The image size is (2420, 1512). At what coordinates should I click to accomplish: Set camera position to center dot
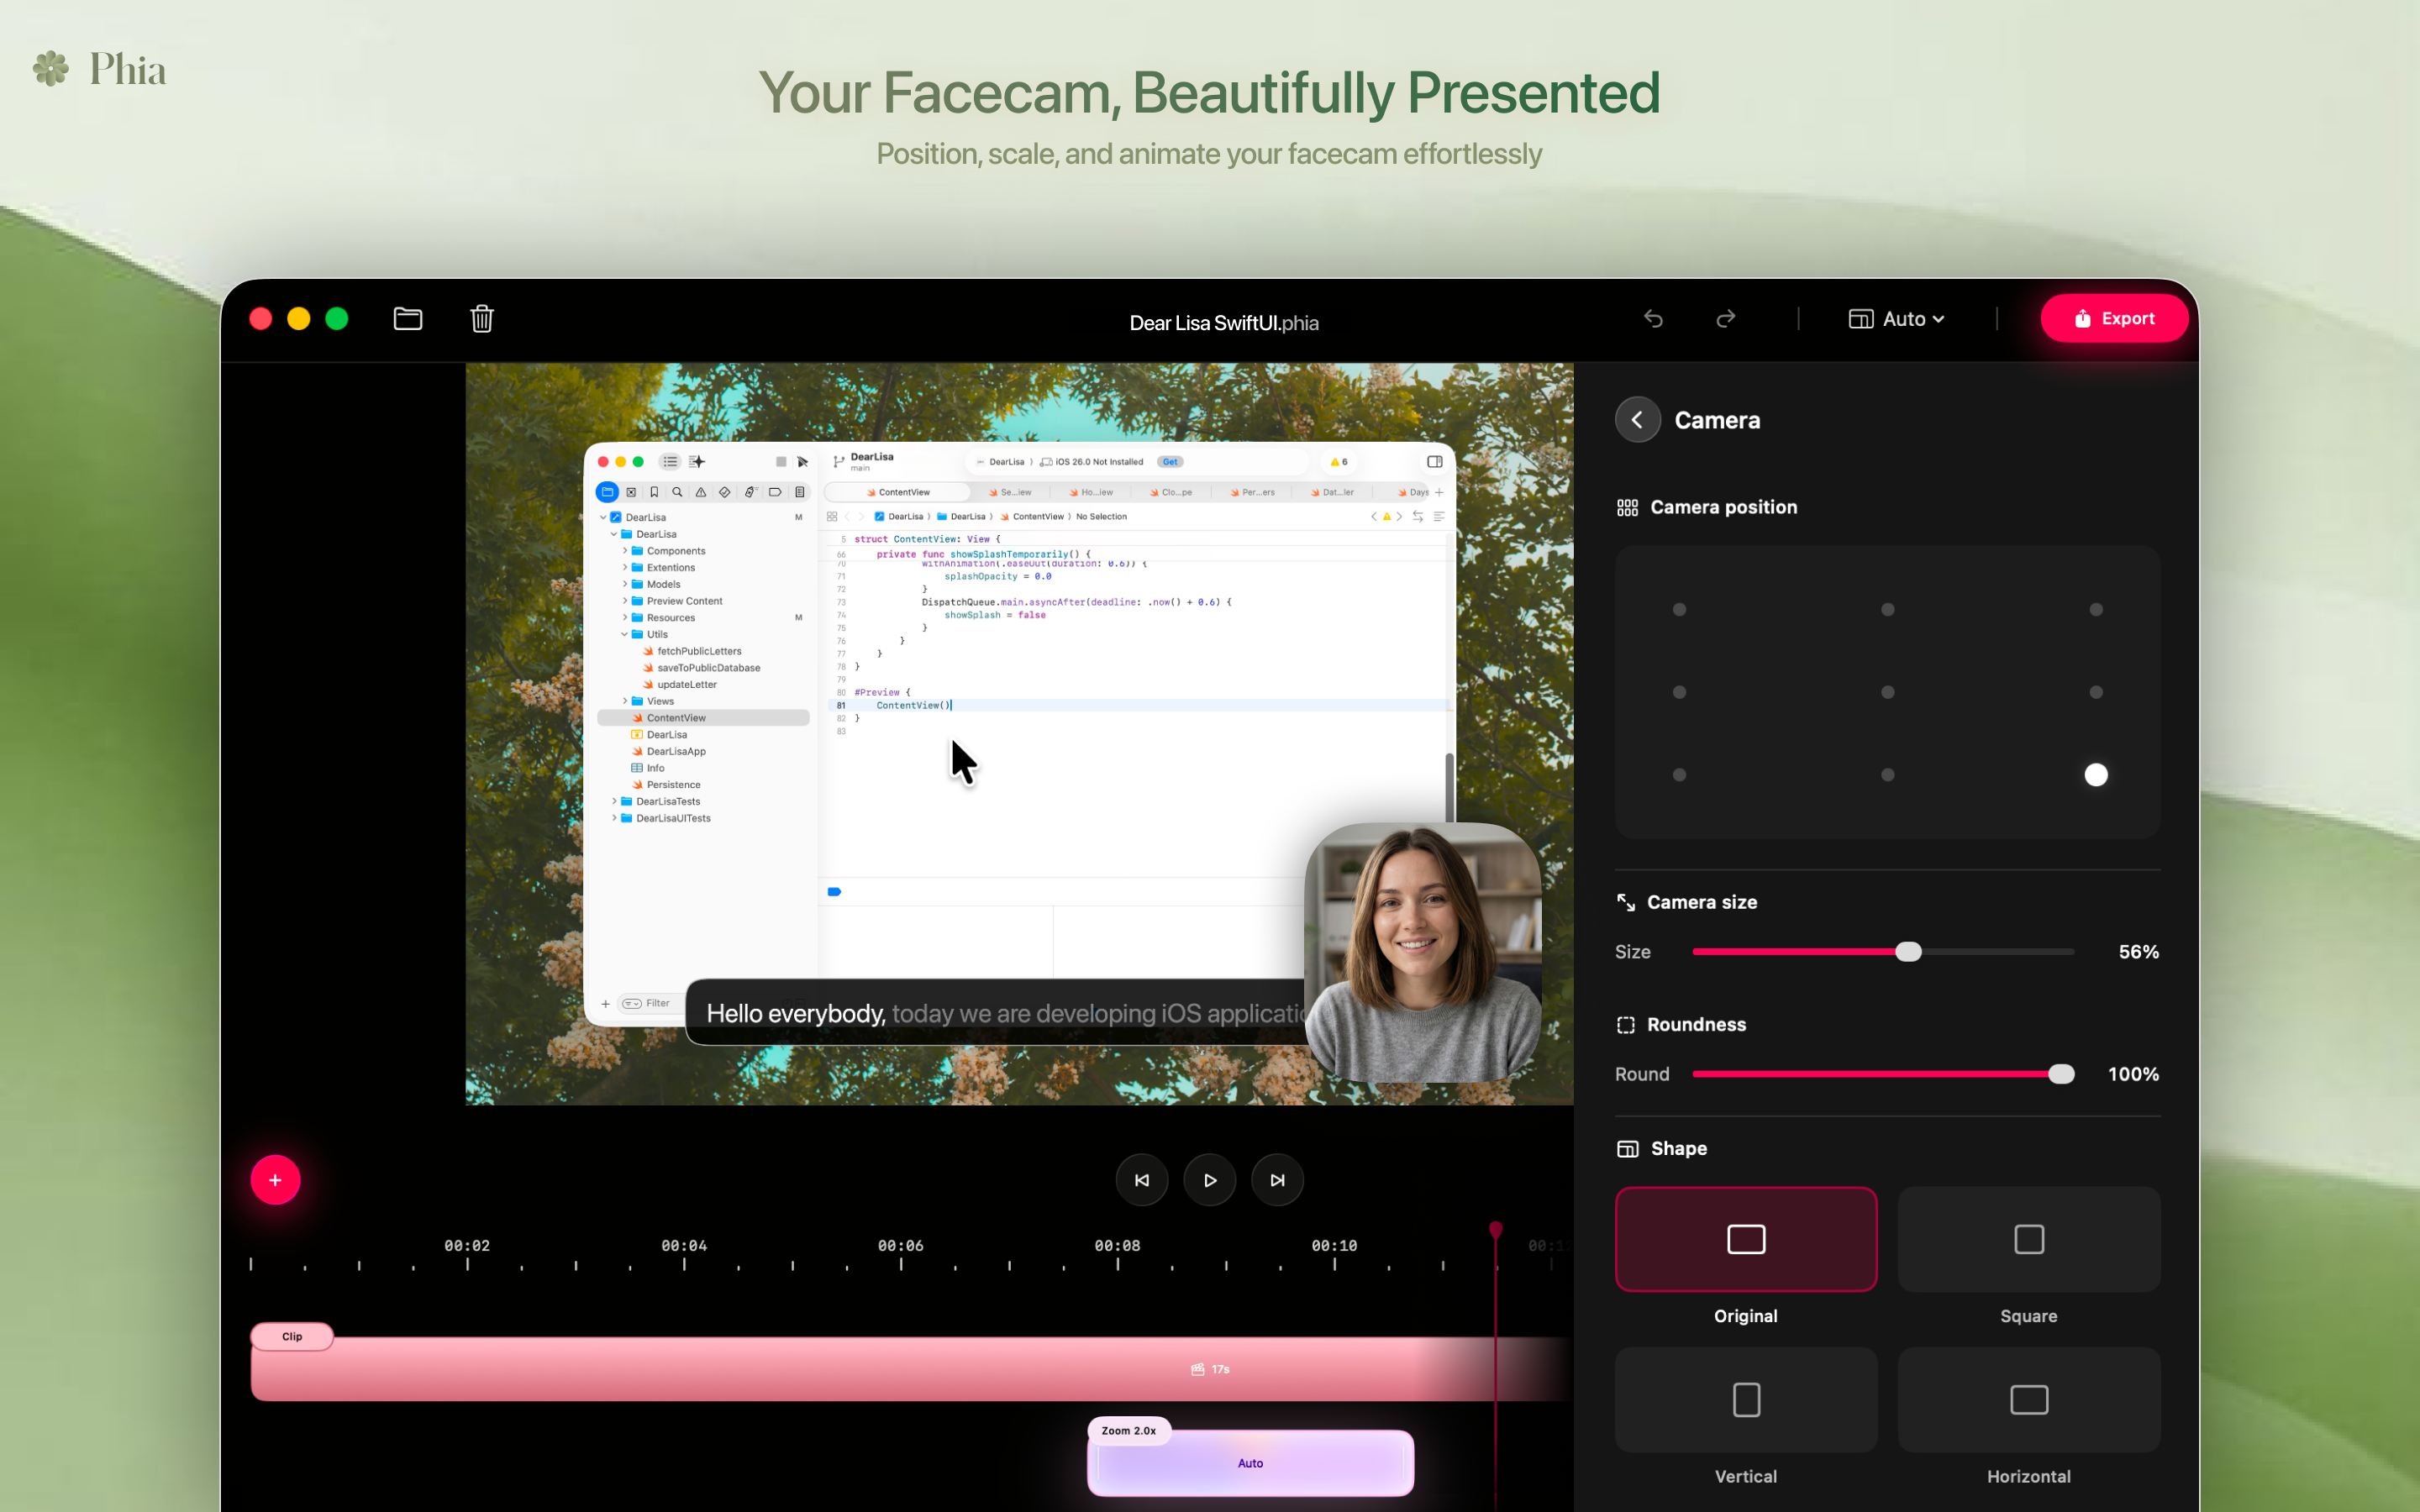pos(1887,692)
